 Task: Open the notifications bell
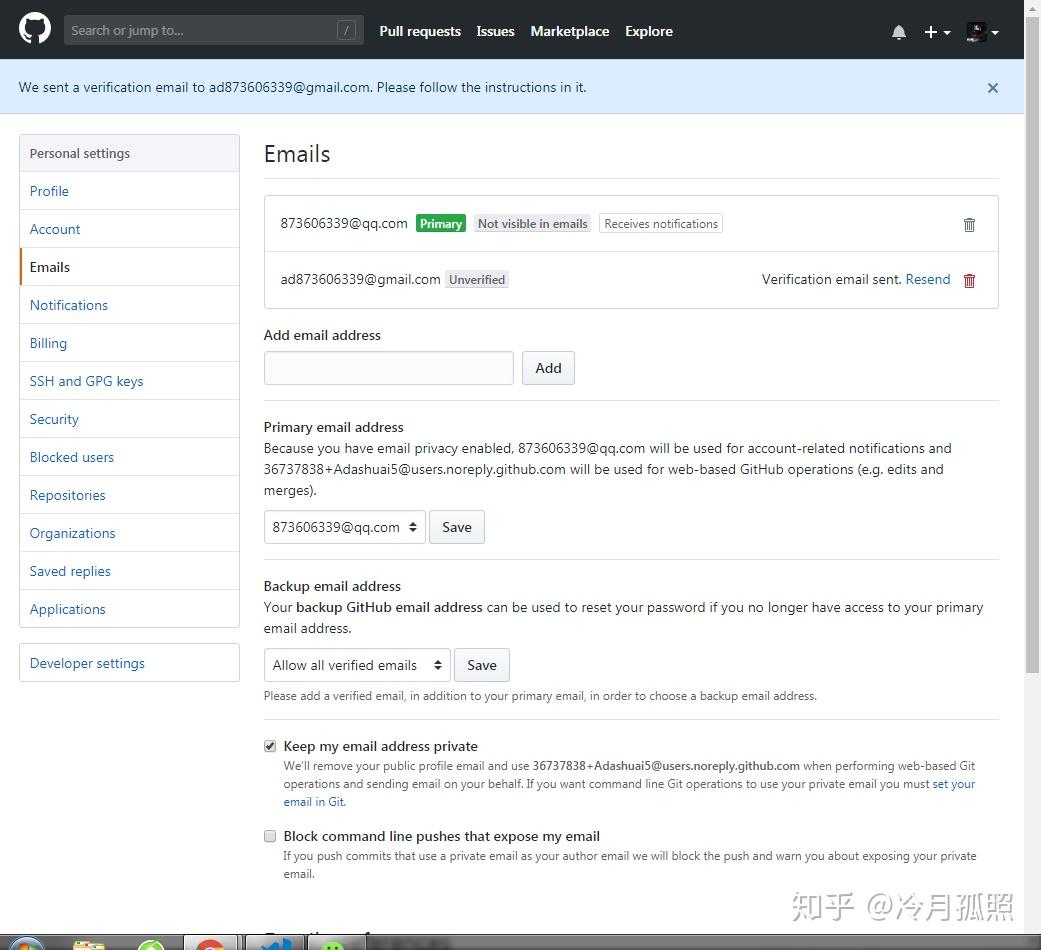(898, 32)
